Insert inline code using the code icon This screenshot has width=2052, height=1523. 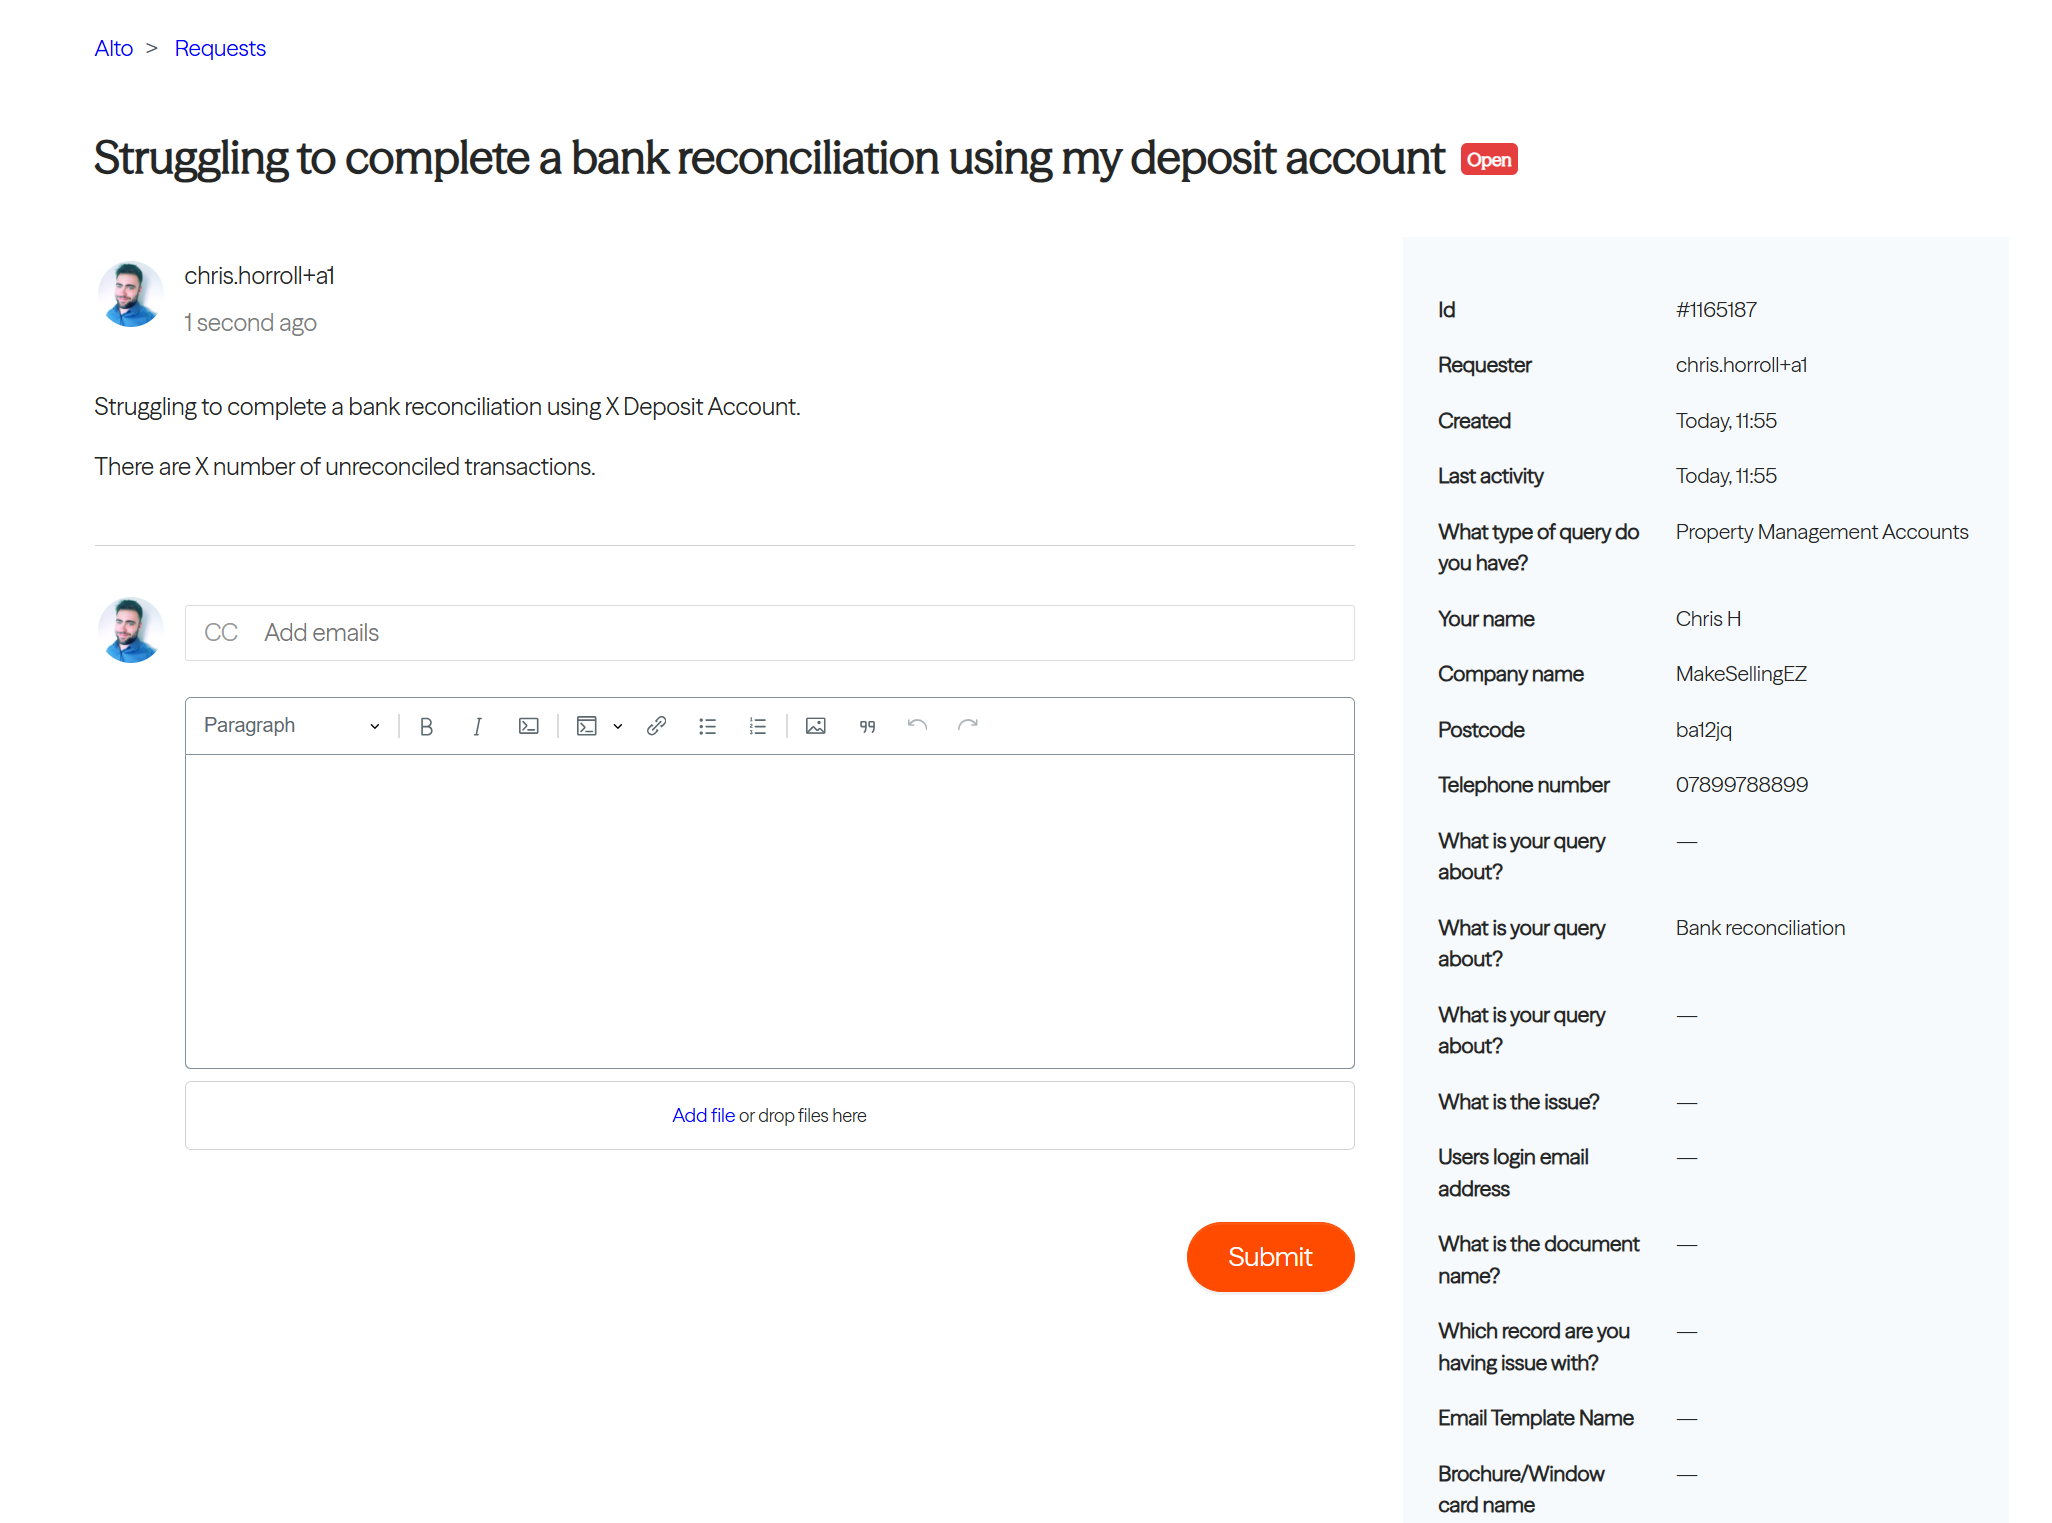pos(528,727)
